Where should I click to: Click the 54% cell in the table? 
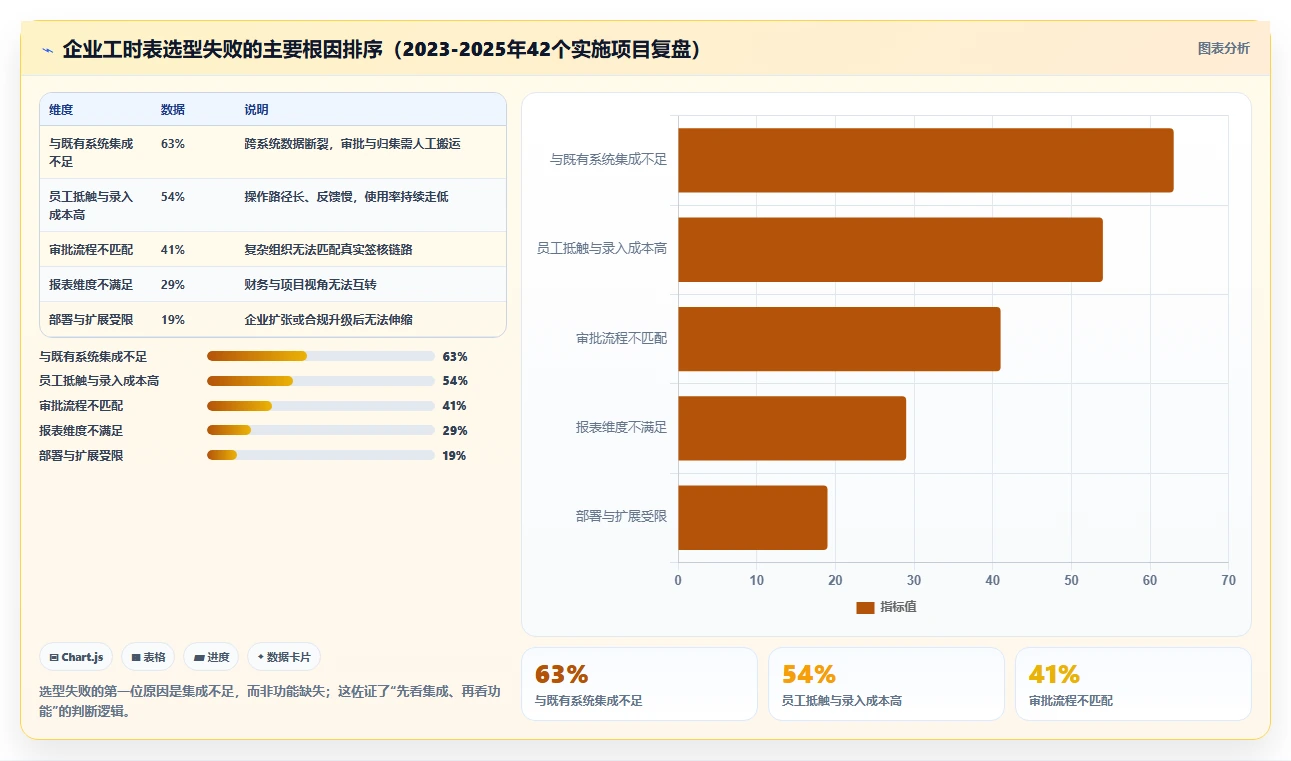[x=173, y=197]
